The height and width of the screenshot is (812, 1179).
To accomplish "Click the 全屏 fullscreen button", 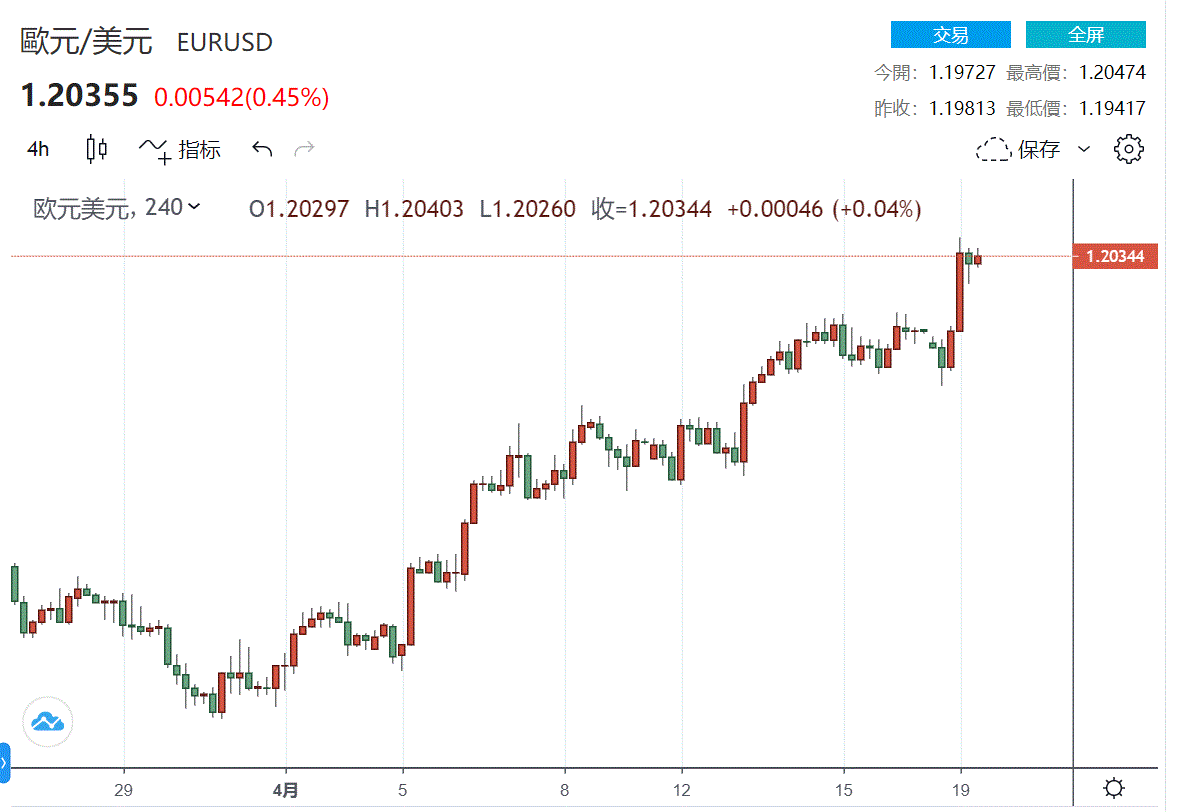I will tap(1086, 35).
